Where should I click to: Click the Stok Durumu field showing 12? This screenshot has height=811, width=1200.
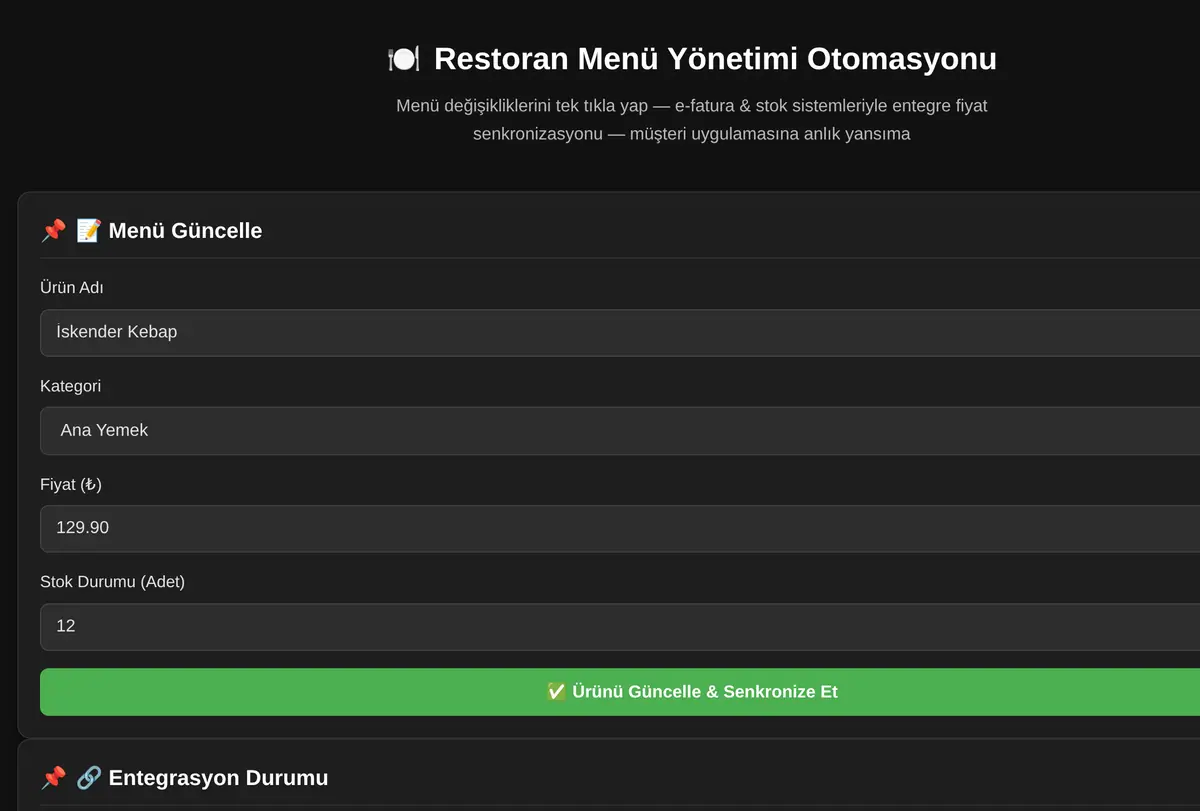(620, 626)
